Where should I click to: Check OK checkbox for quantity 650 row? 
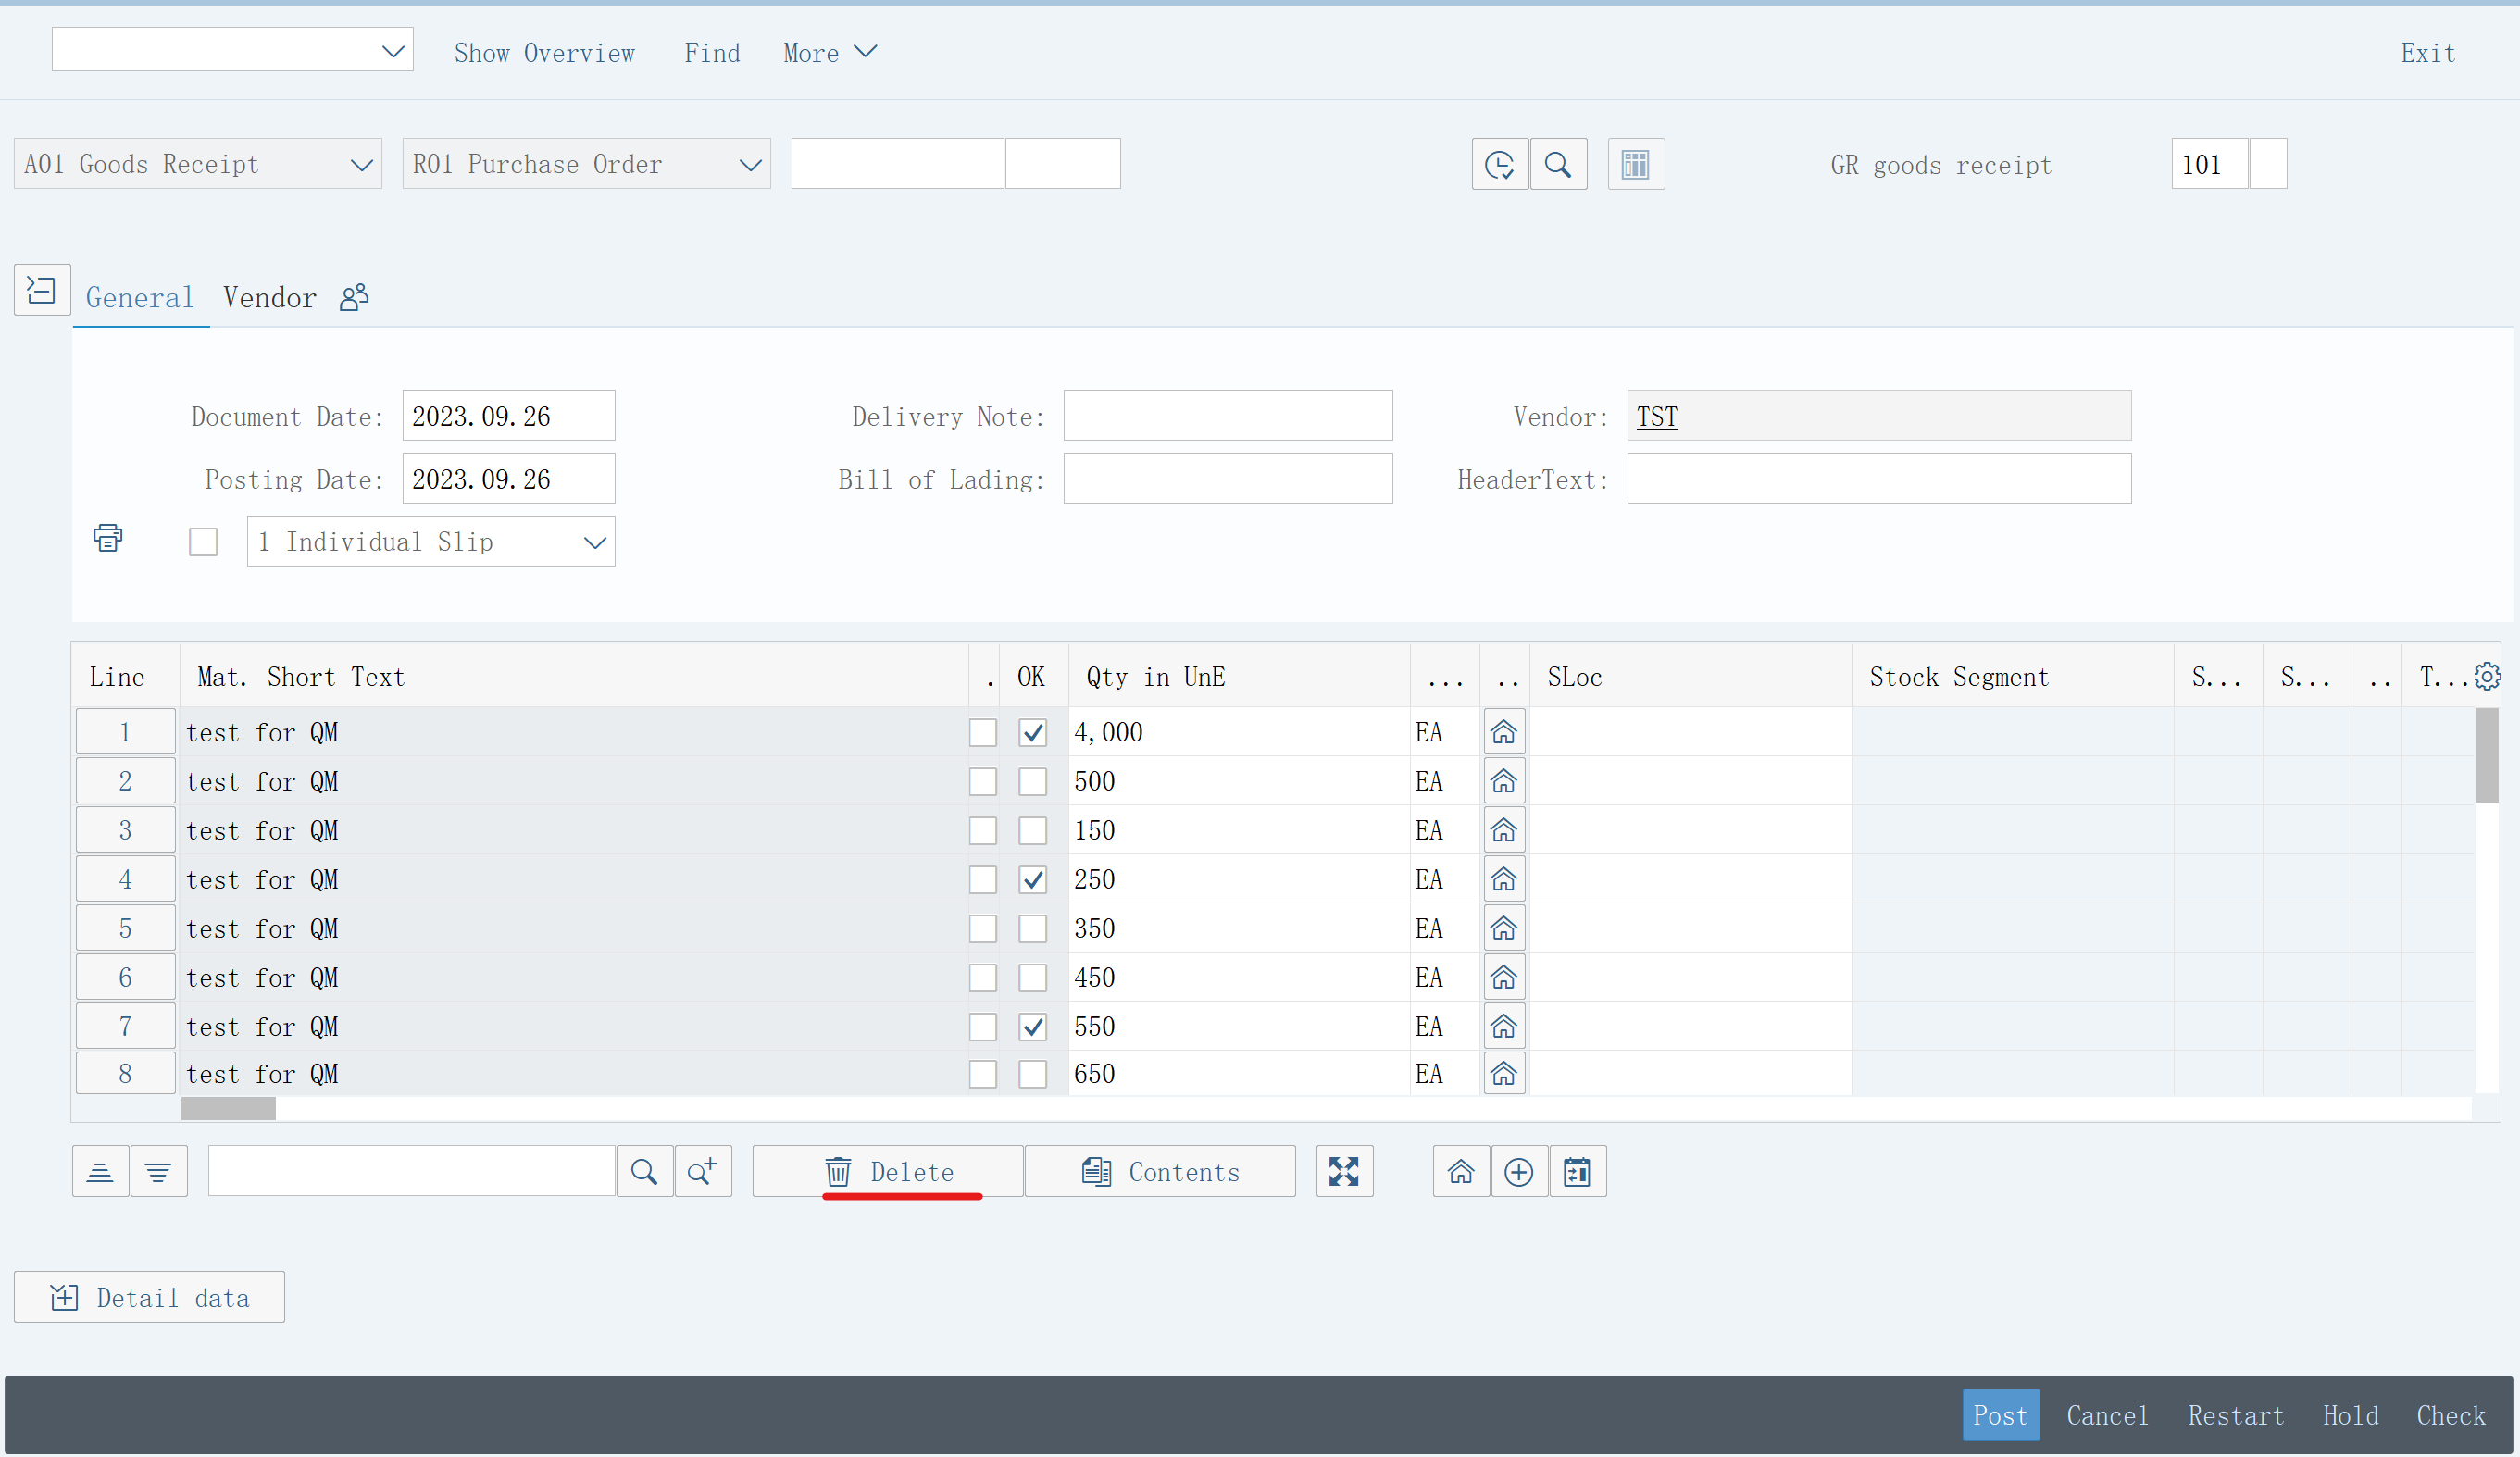pyautogui.click(x=1032, y=1074)
